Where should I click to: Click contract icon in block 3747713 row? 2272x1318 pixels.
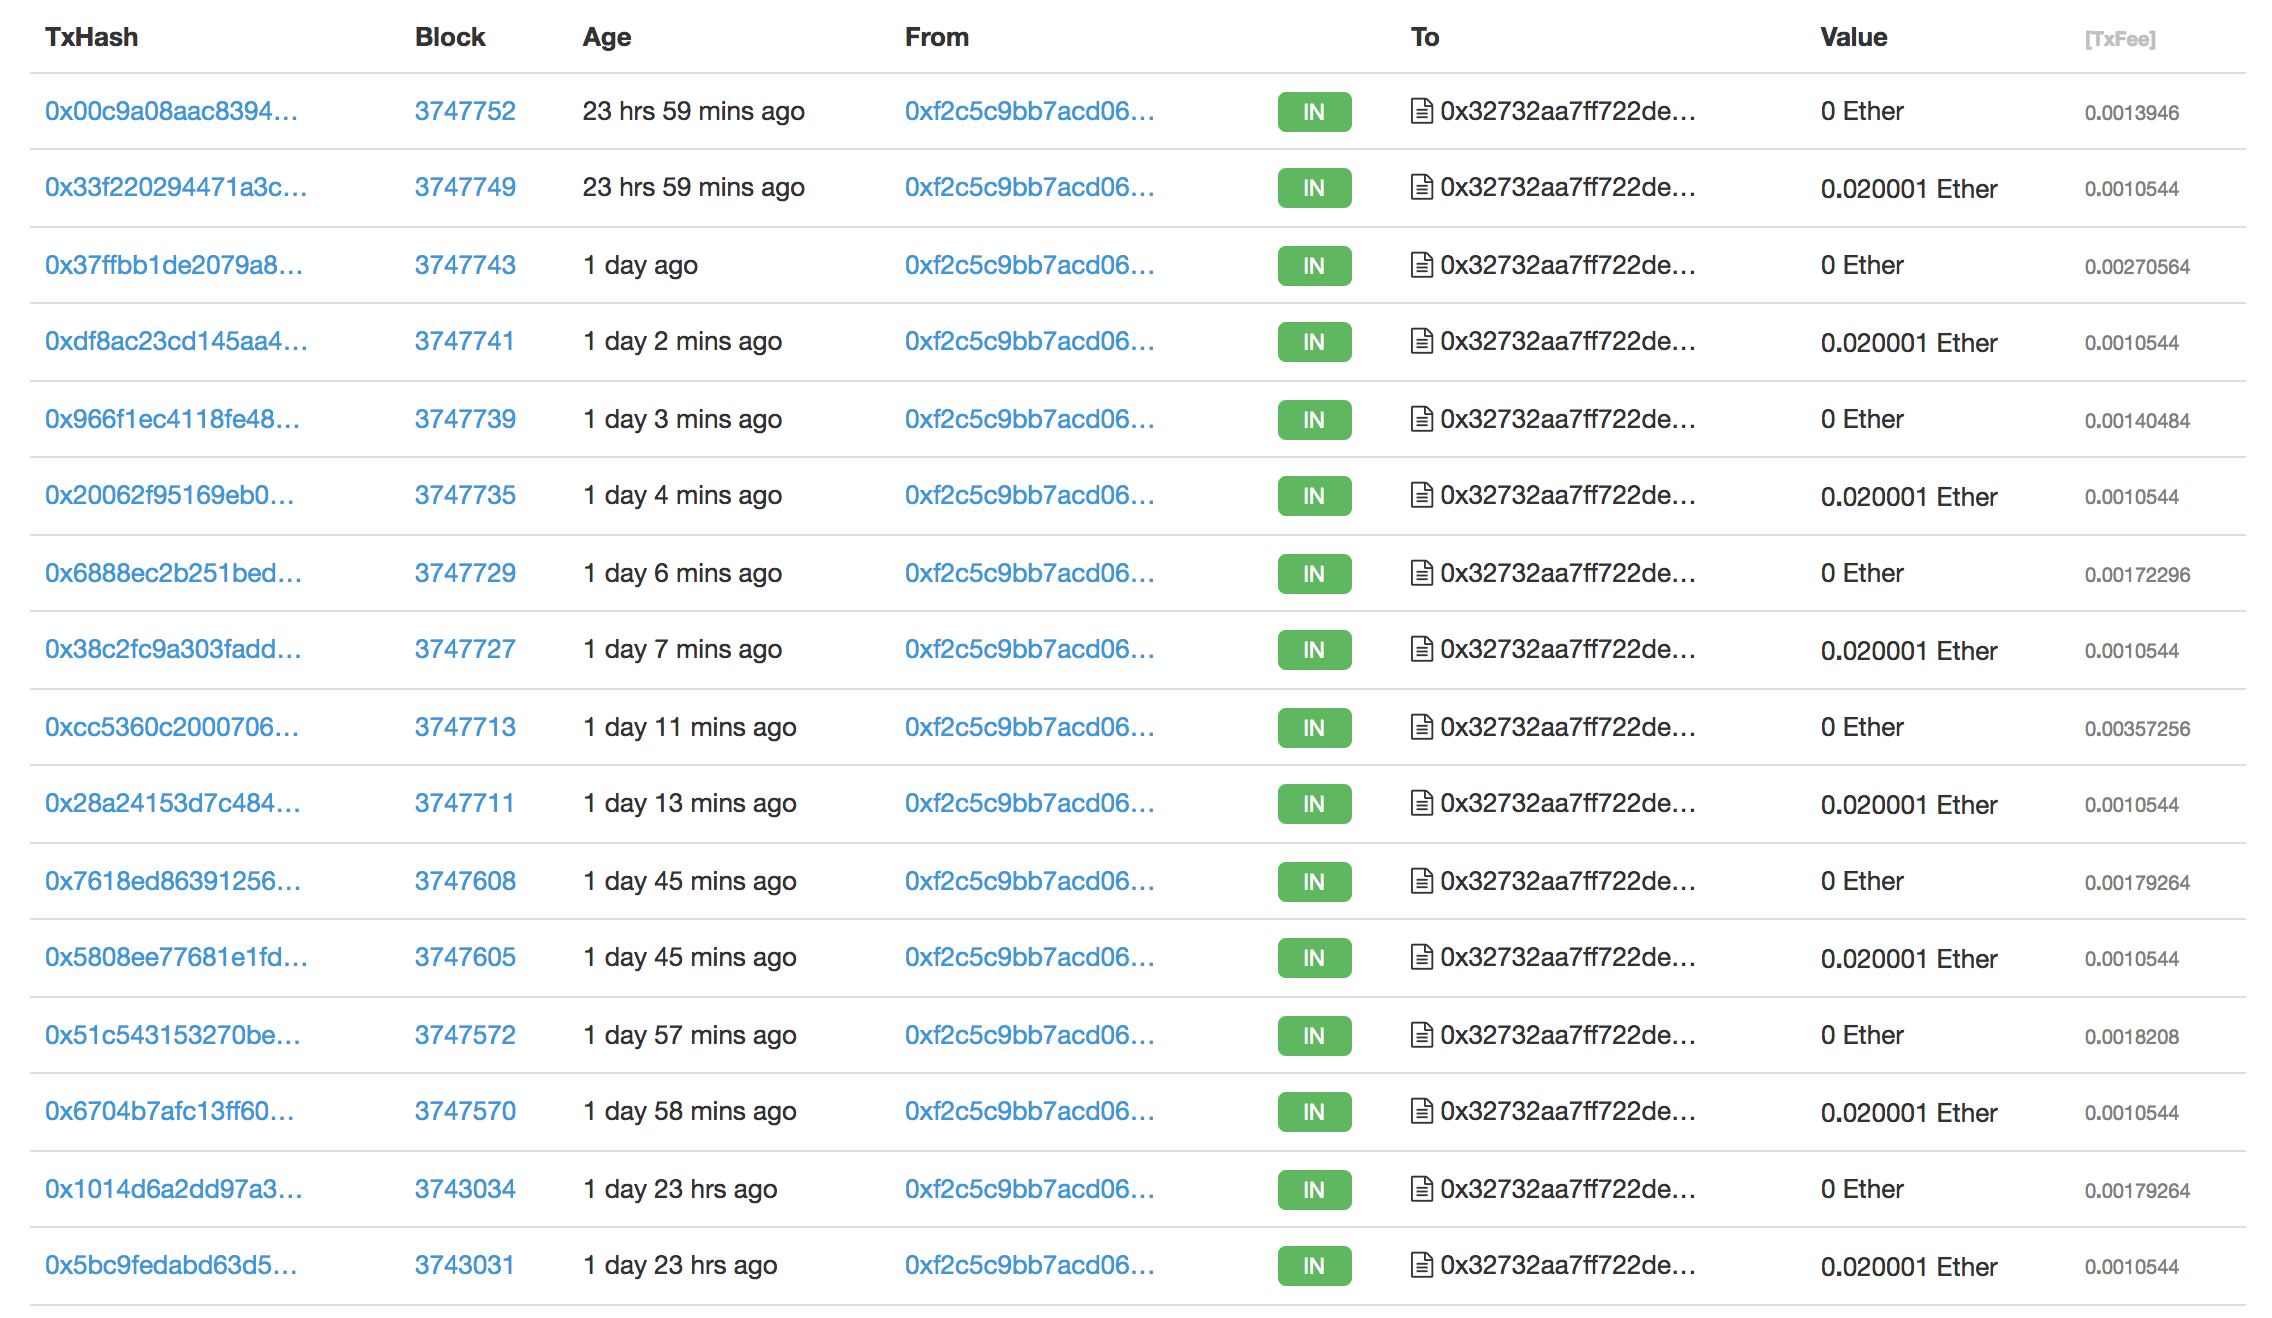tap(1421, 727)
